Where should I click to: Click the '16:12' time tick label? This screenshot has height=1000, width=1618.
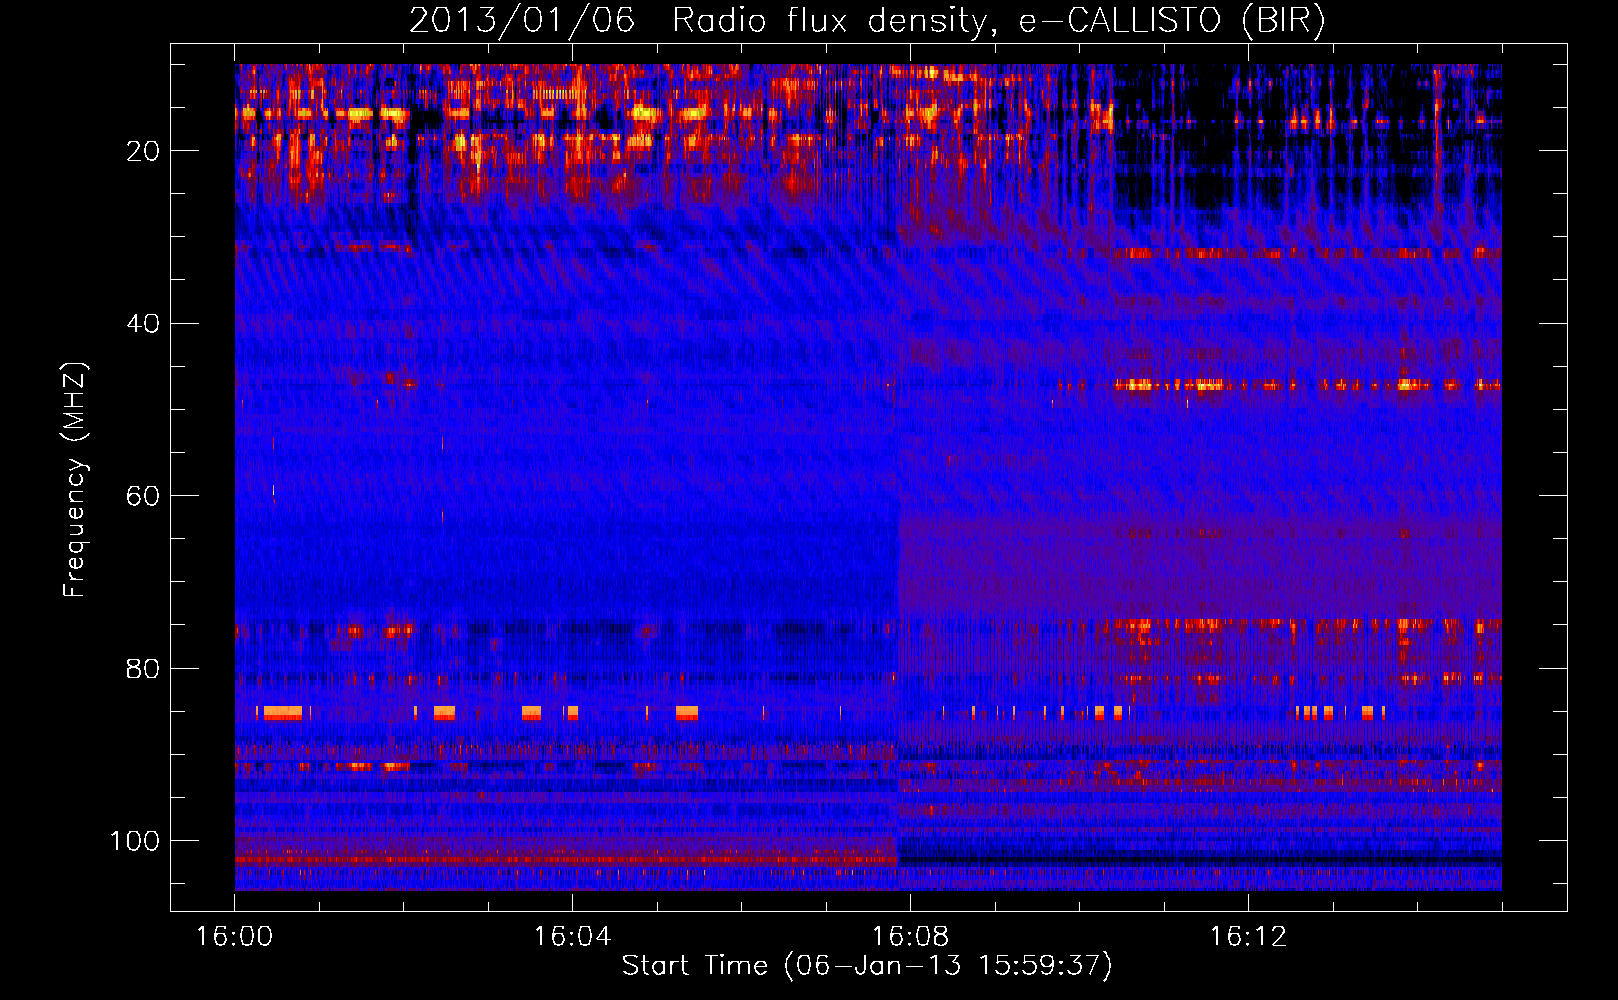click(x=1248, y=937)
